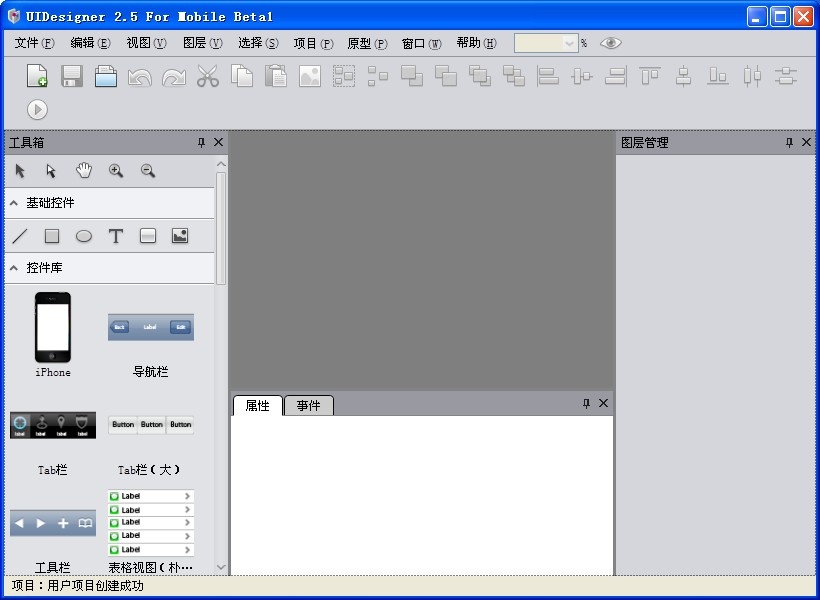
Task: Click the Cut scissors icon
Action: 208,76
